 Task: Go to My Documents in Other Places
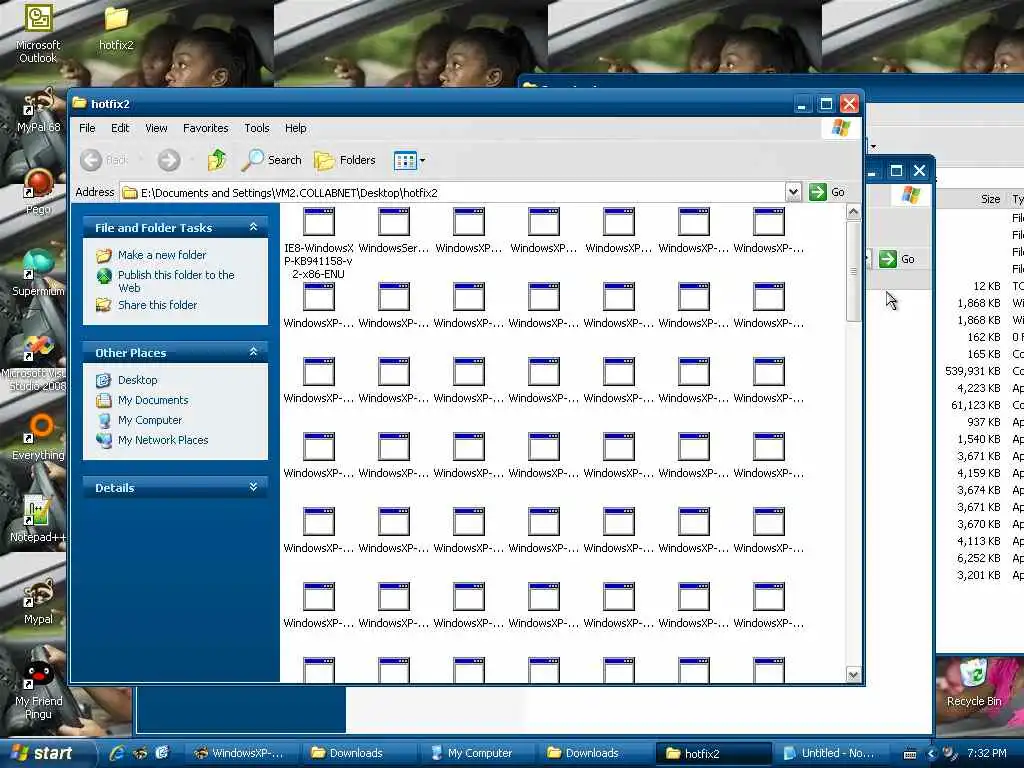tap(153, 400)
